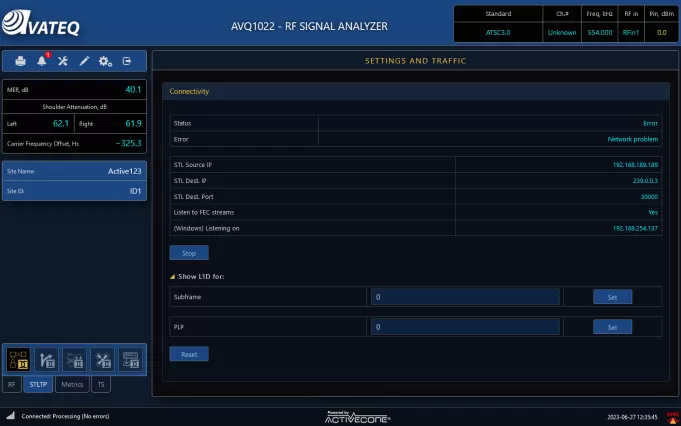Click the pencil edit icon

tap(84, 61)
